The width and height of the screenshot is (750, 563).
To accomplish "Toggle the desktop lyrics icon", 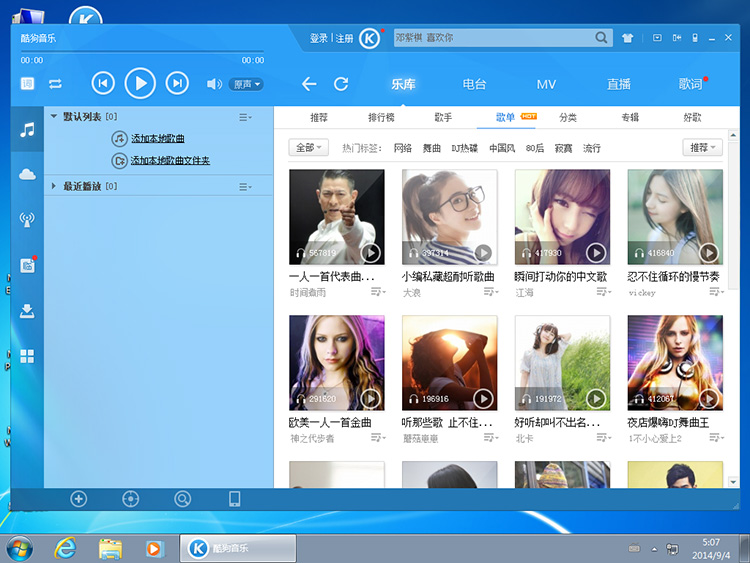I will (27, 84).
